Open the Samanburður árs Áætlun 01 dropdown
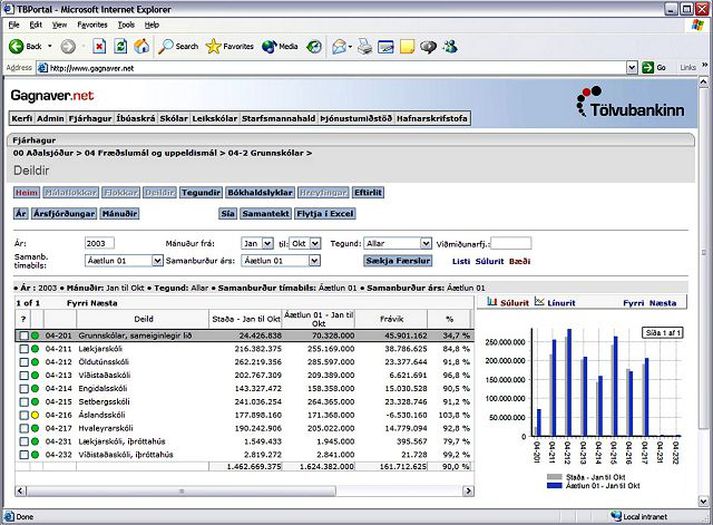The width and height of the screenshot is (713, 525). [x=314, y=261]
